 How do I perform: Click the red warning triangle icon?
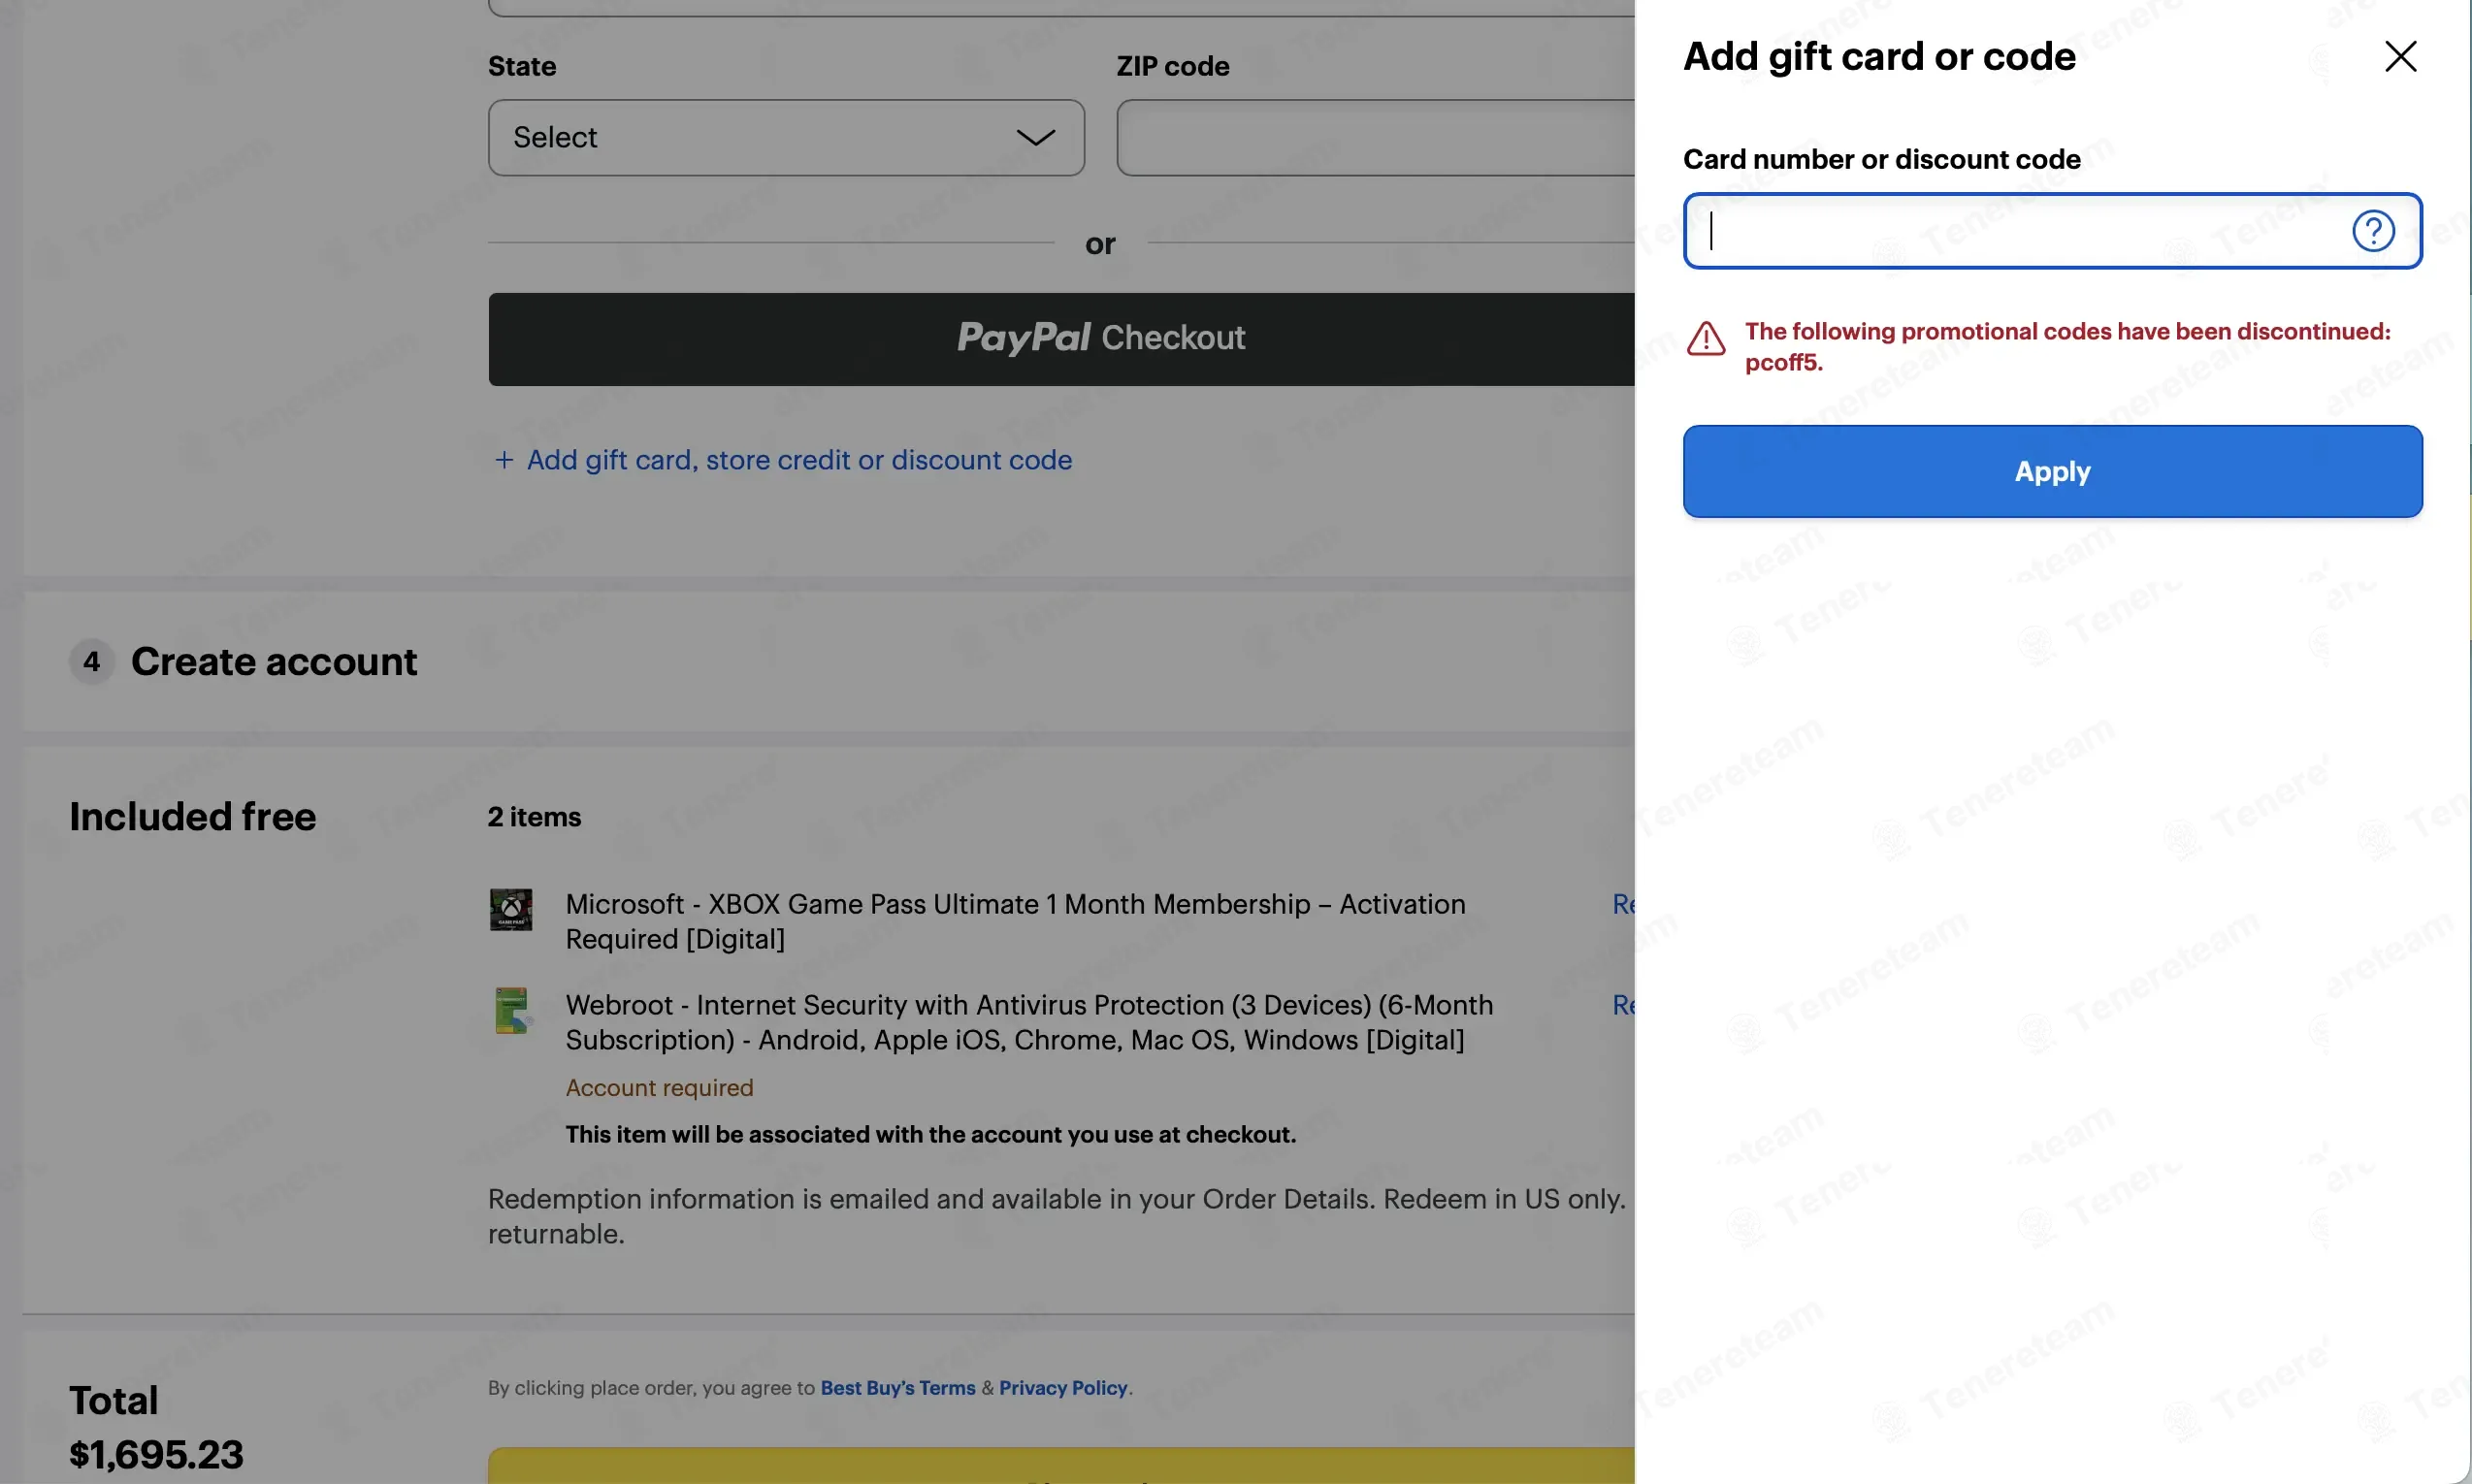click(1706, 338)
